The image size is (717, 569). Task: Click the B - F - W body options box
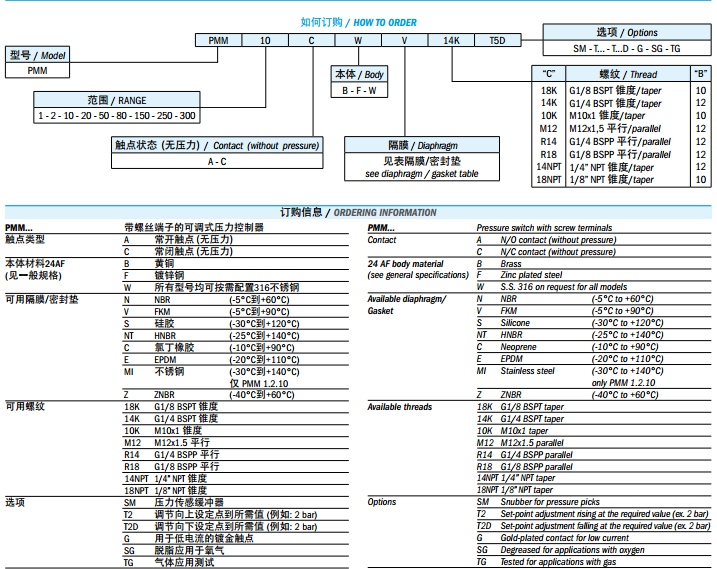359,90
